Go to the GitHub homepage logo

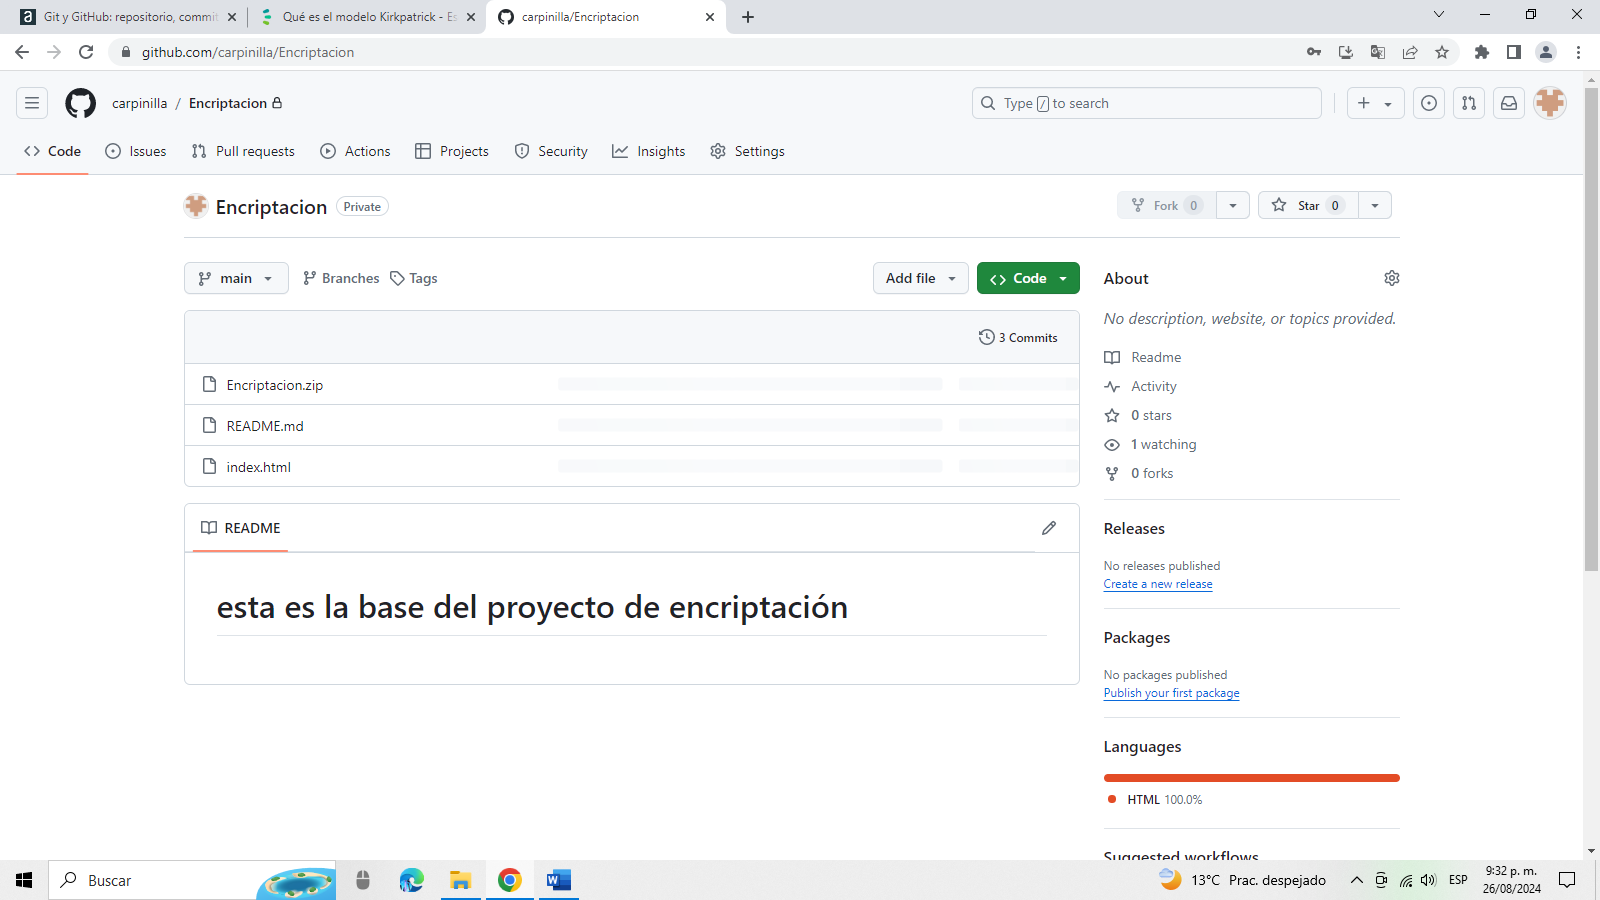click(81, 103)
